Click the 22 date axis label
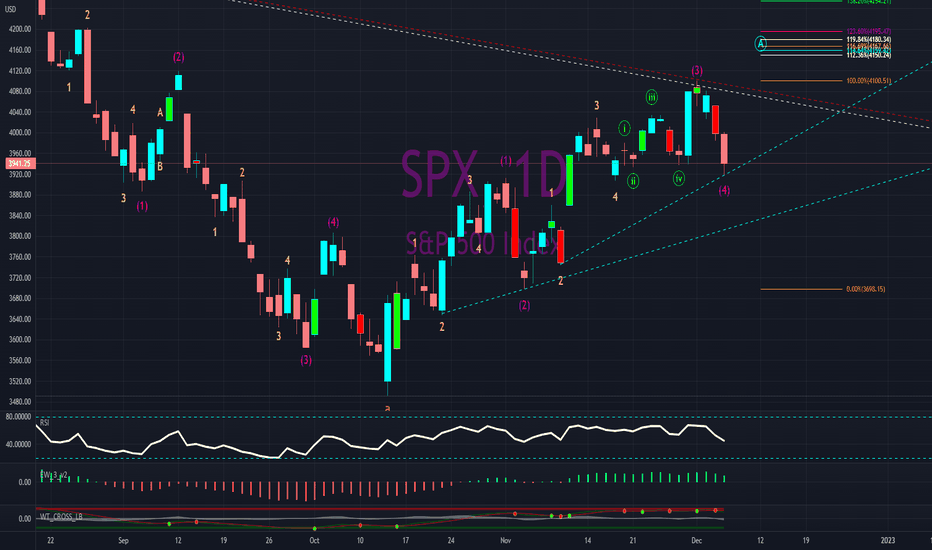Screen dimensions: 932x550 coord(51,540)
